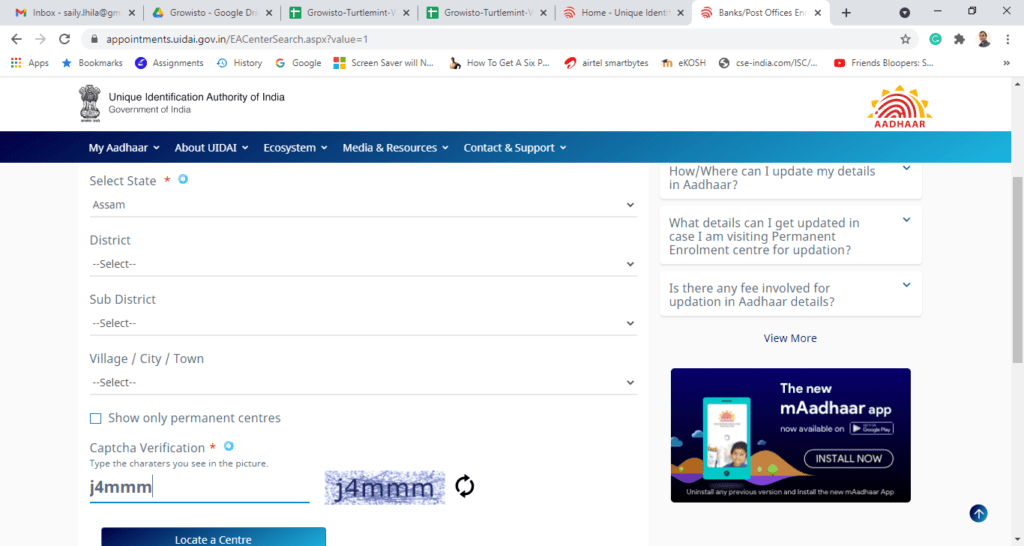This screenshot has width=1024, height=546.
Task: Open the Select State dropdown
Action: coord(362,205)
